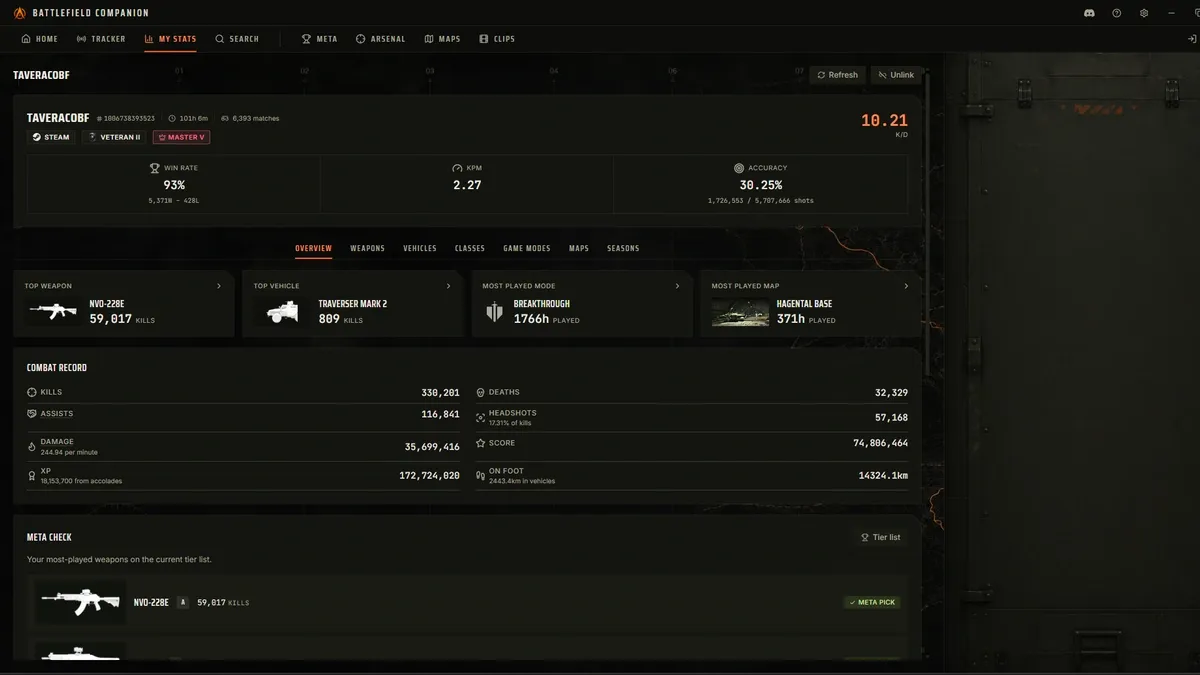Screen dimensions: 1200x675
Task: Click the 14324.1km on foot value
Action: point(883,476)
